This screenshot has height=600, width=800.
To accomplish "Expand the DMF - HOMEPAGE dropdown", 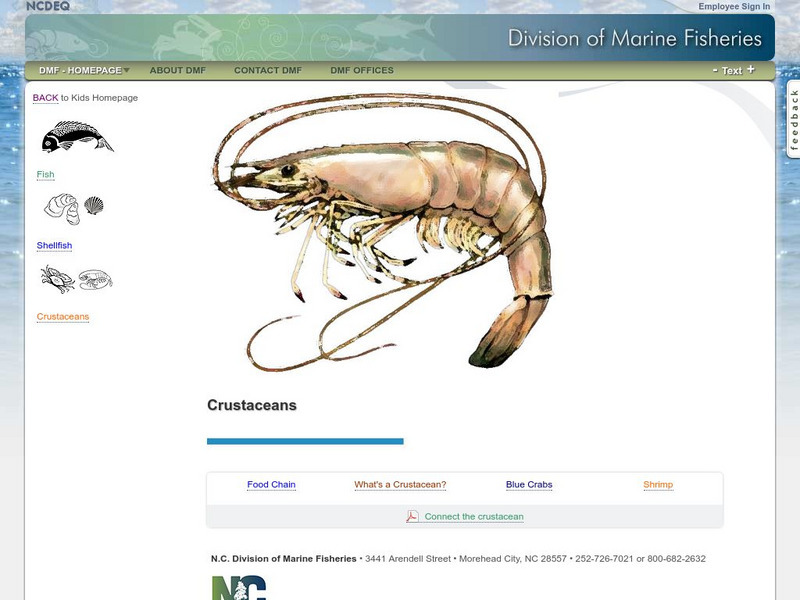I will tap(82, 70).
